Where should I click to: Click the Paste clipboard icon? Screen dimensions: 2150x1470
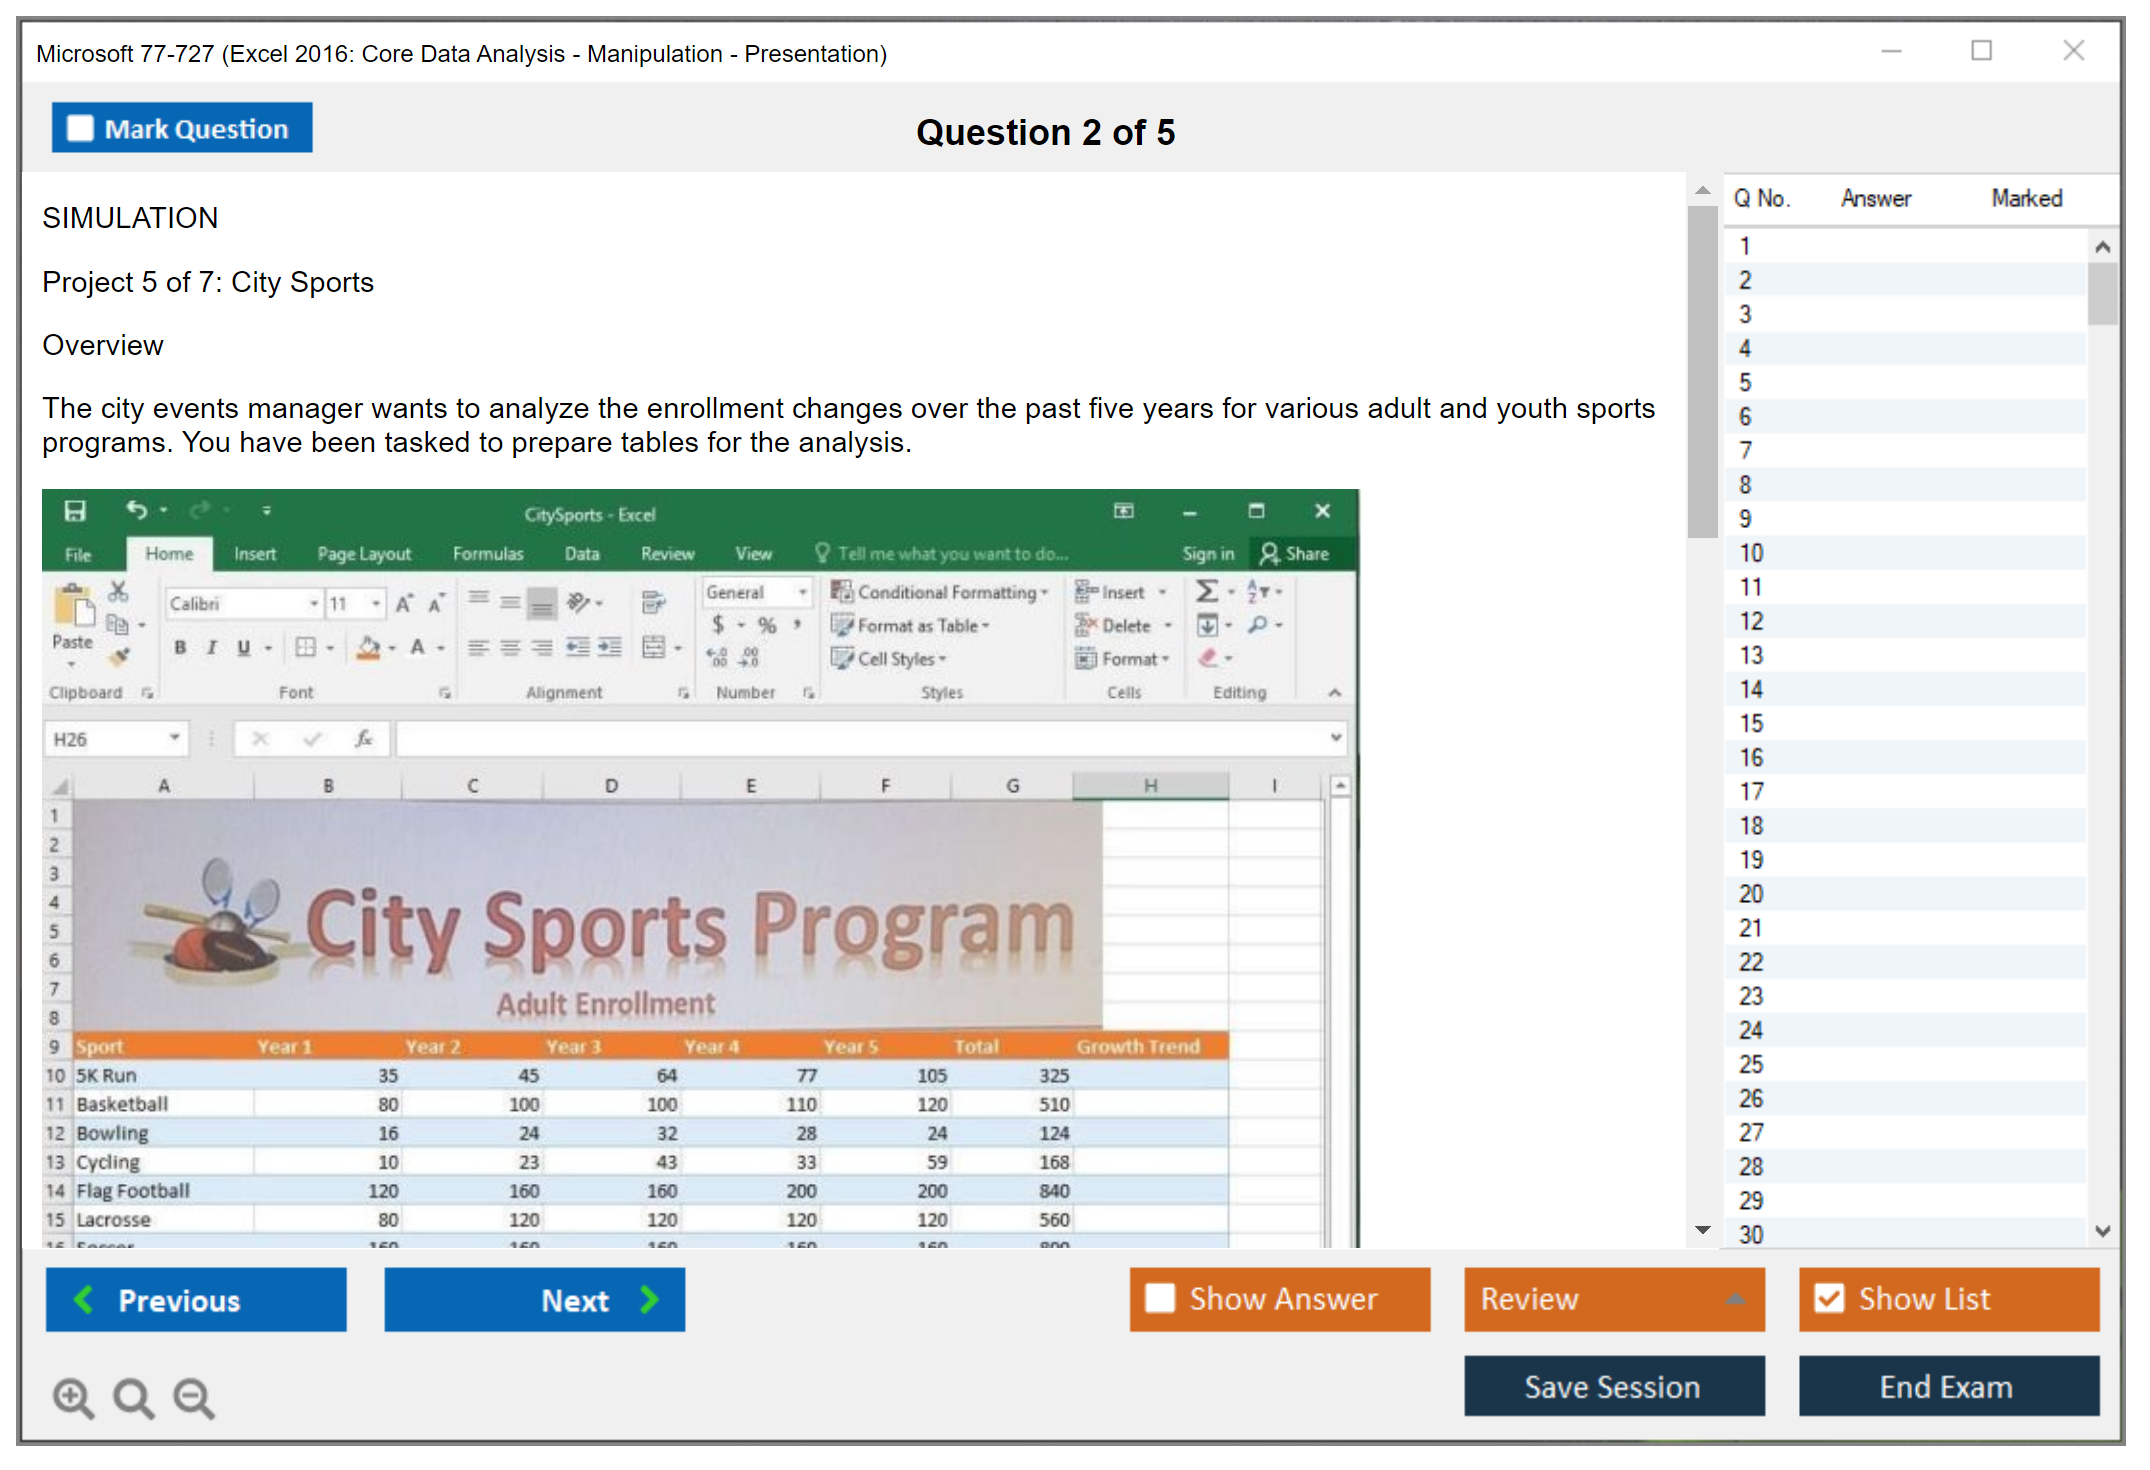click(74, 607)
